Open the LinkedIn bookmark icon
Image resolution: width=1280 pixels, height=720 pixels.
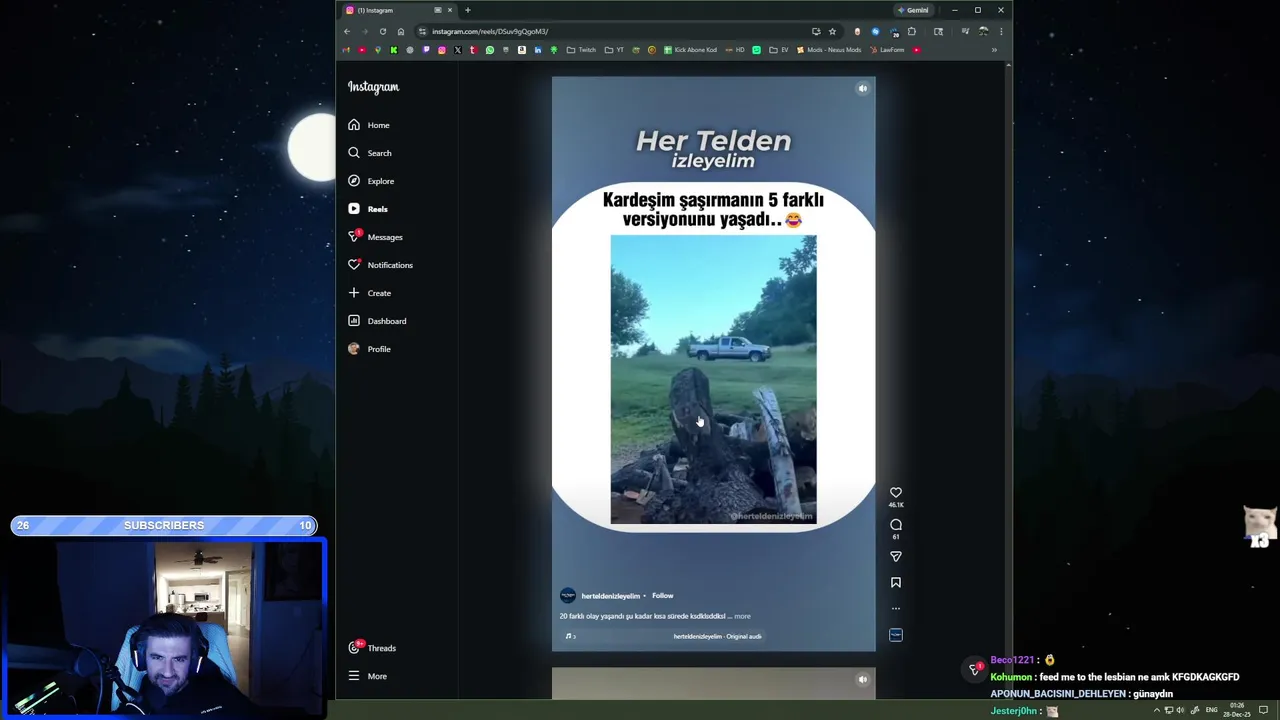click(538, 50)
